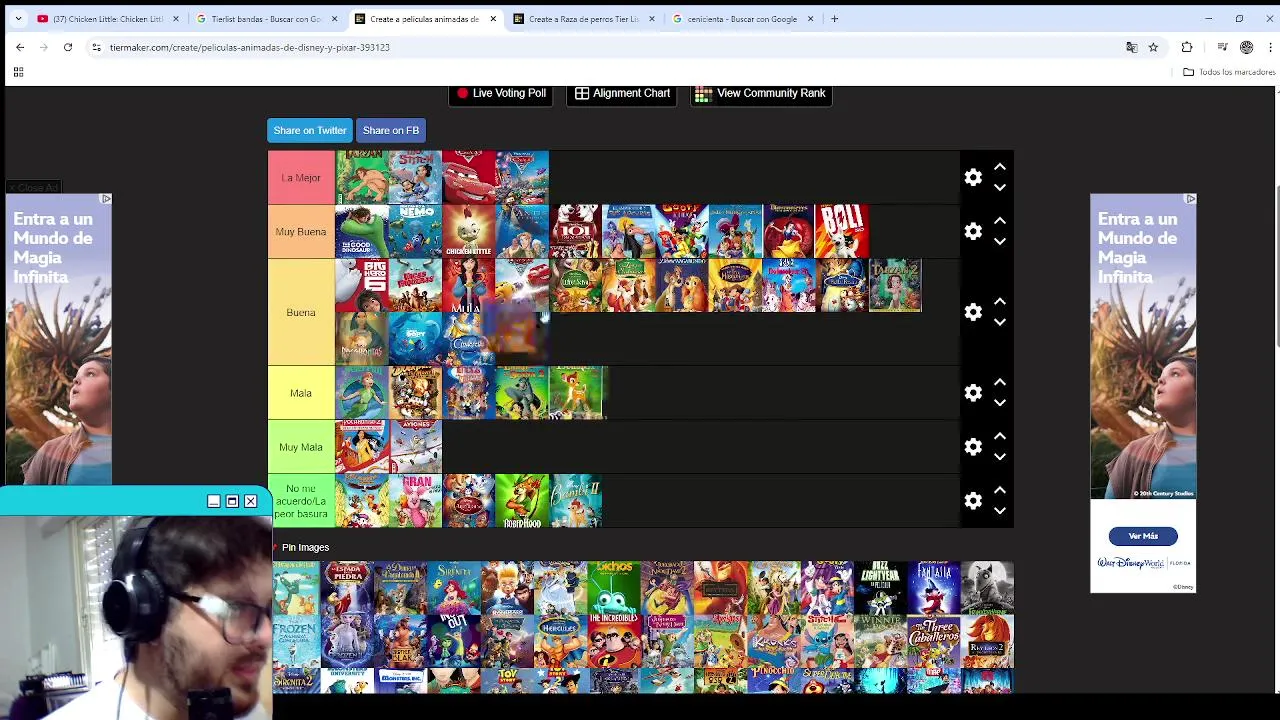Close the cenicienta search tab
The height and width of the screenshot is (720, 1280).
810,18
